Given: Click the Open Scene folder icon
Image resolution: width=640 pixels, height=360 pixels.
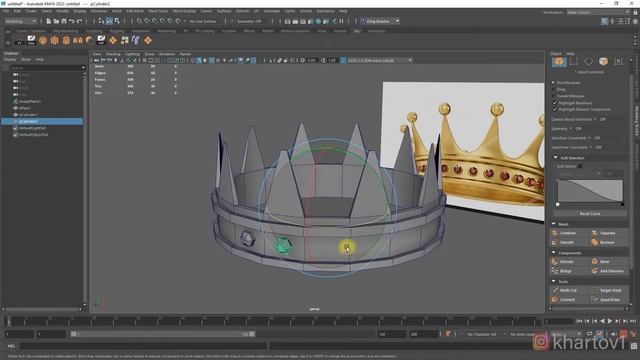Looking at the screenshot, I should coord(56,21).
